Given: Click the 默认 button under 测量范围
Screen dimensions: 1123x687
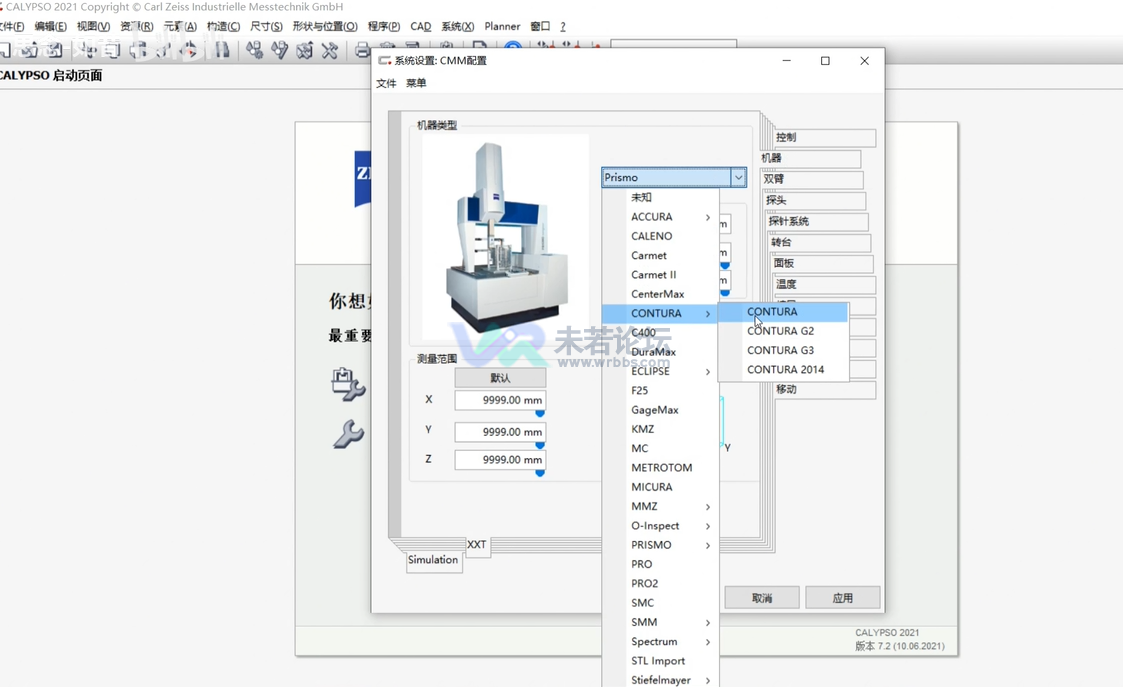Looking at the screenshot, I should 500,378.
